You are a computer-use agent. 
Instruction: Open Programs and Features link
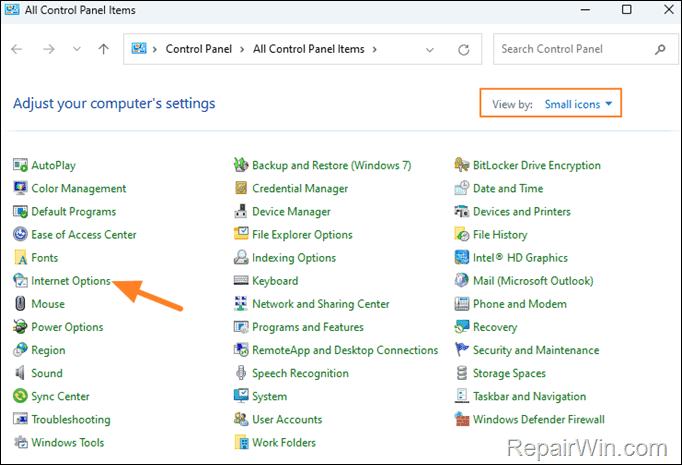(308, 327)
